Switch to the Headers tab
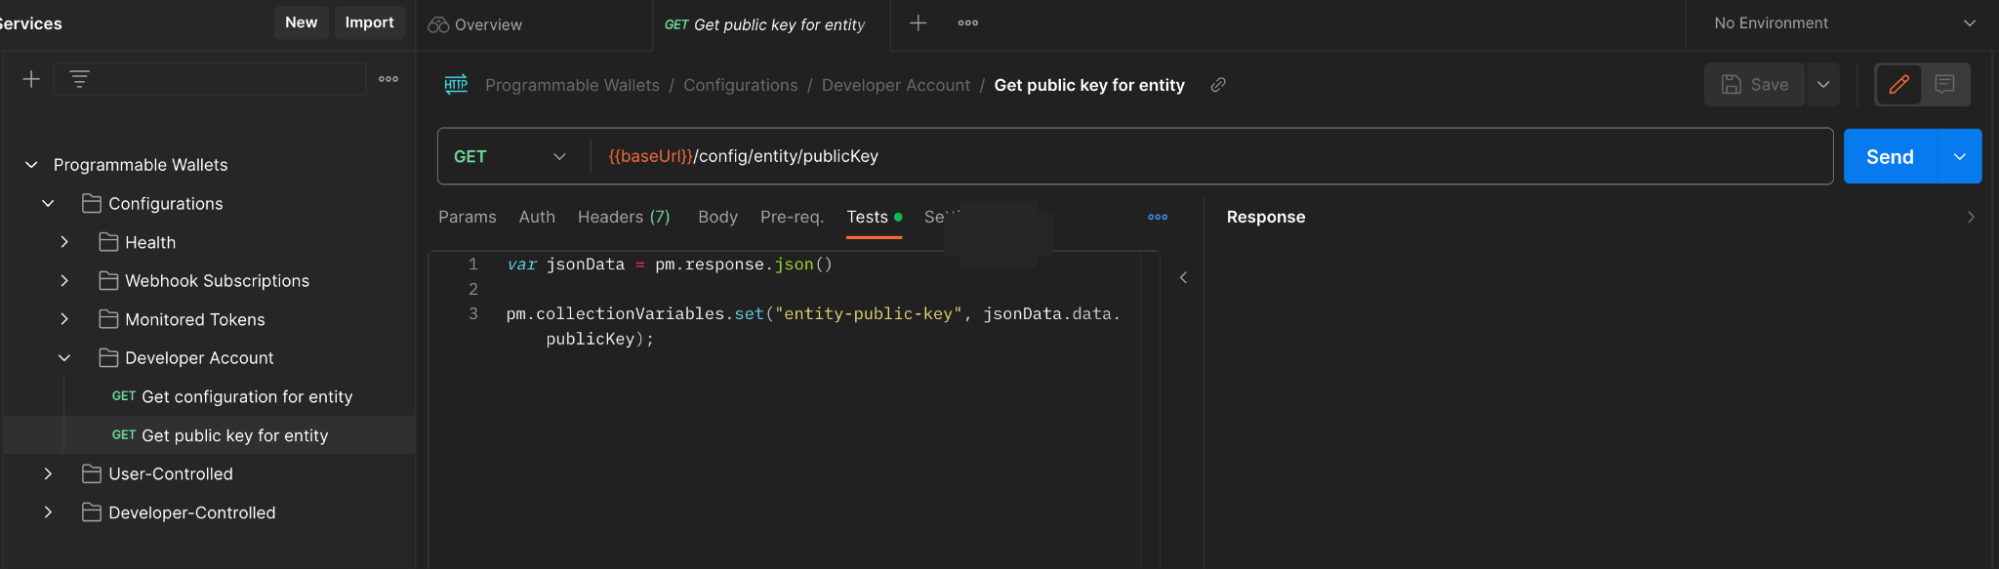Screen dimensions: 1999x570 pos(623,217)
